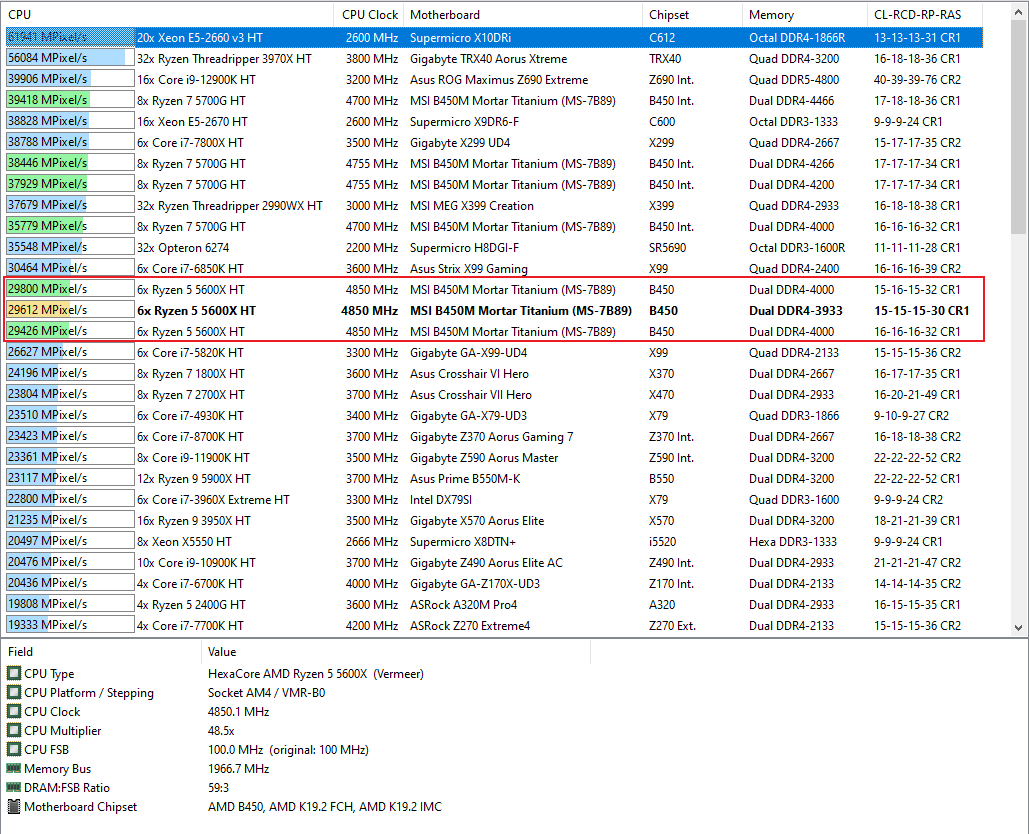
Task: Select the 6x Core i7-3960X Extreme HT row
Action: (494, 499)
